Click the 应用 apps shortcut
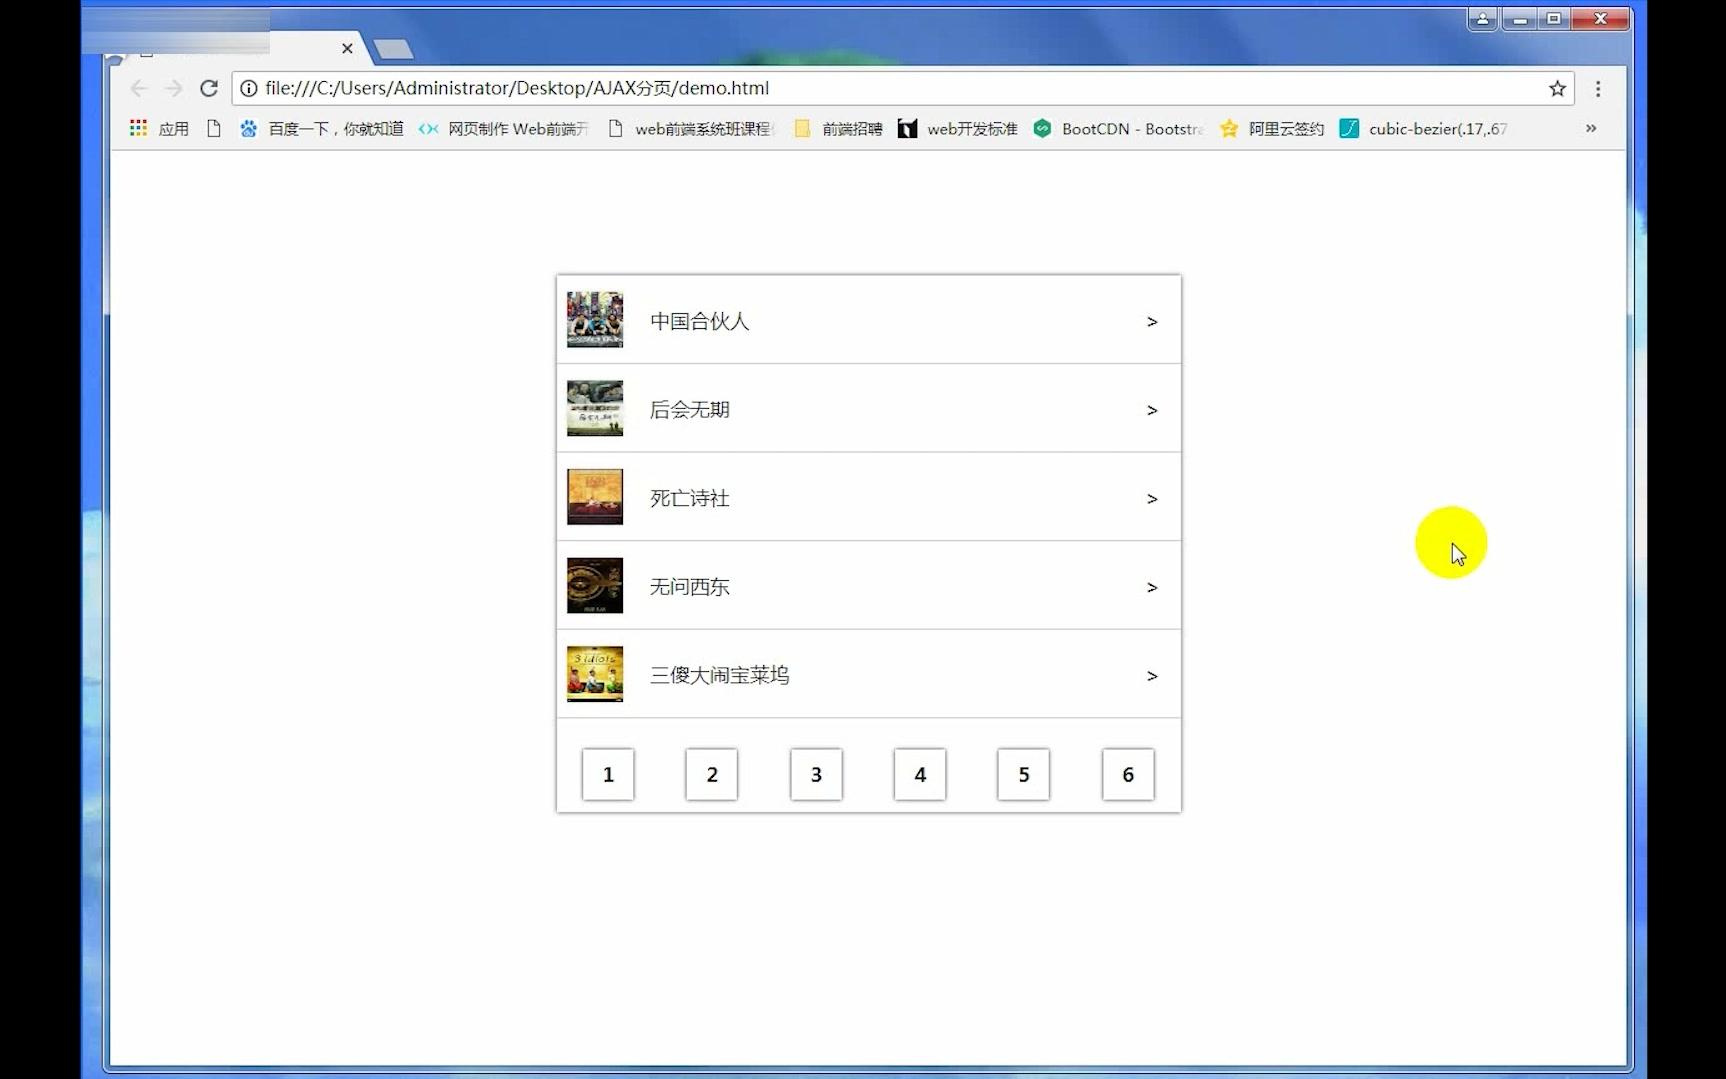This screenshot has height=1079, width=1726. 161,128
